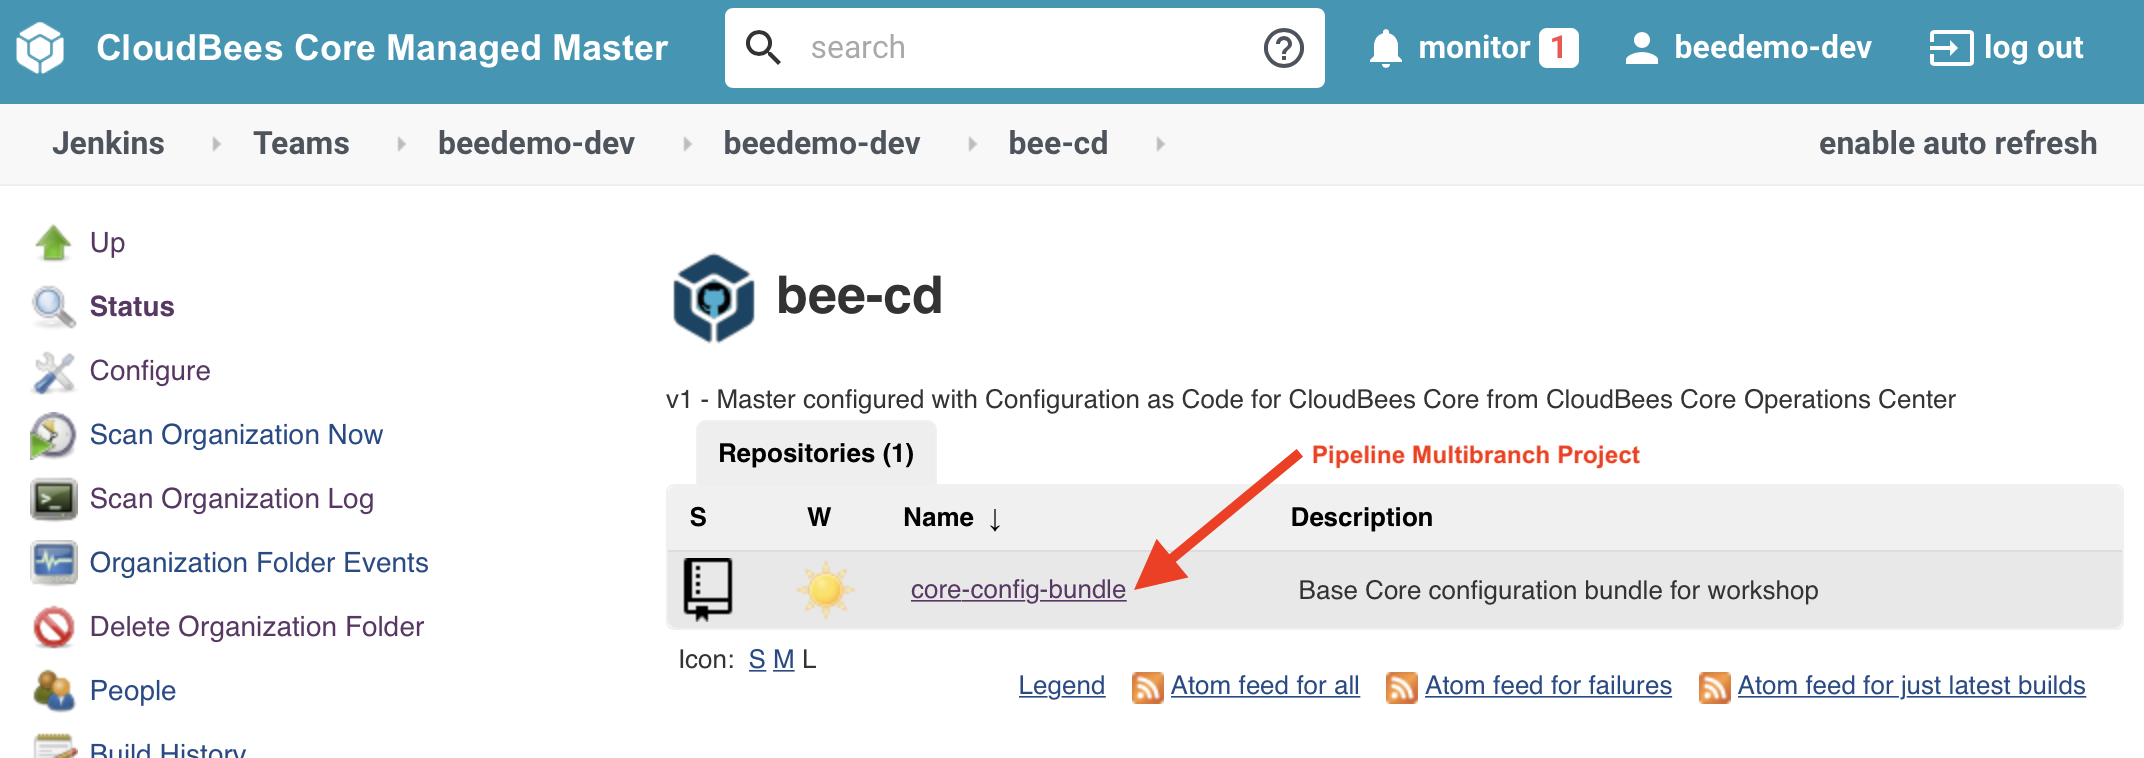Go to first beedemo-dev breadcrumb
The height and width of the screenshot is (758, 2144).
click(536, 143)
